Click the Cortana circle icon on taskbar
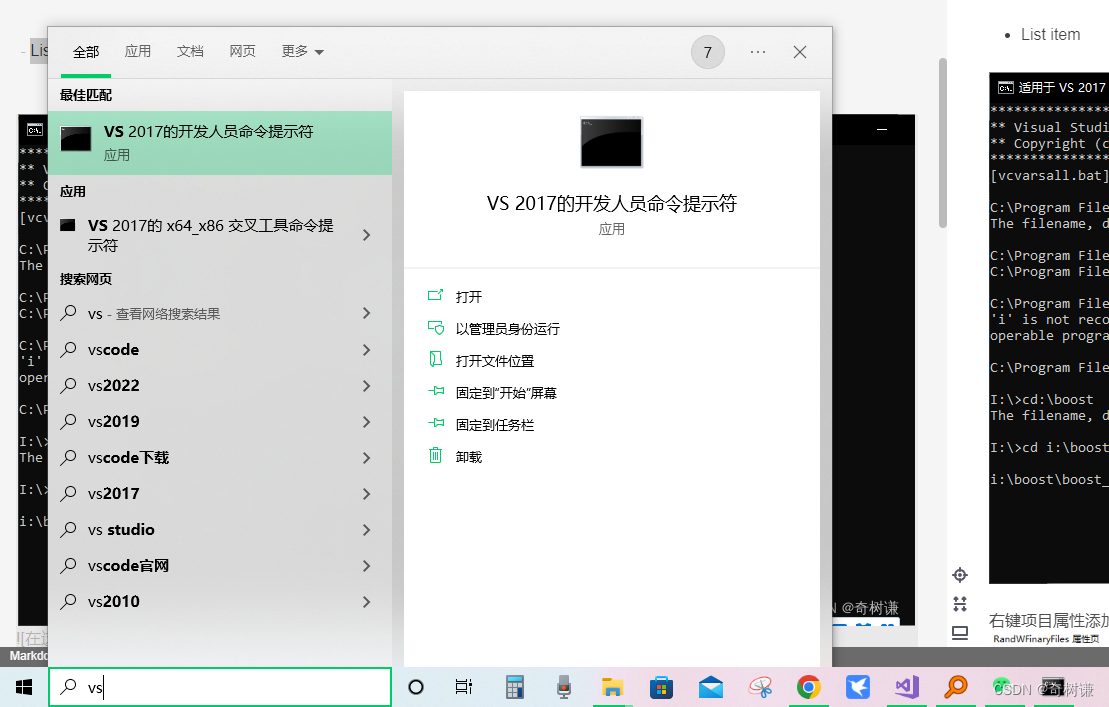The height and width of the screenshot is (707, 1109). (x=416, y=686)
